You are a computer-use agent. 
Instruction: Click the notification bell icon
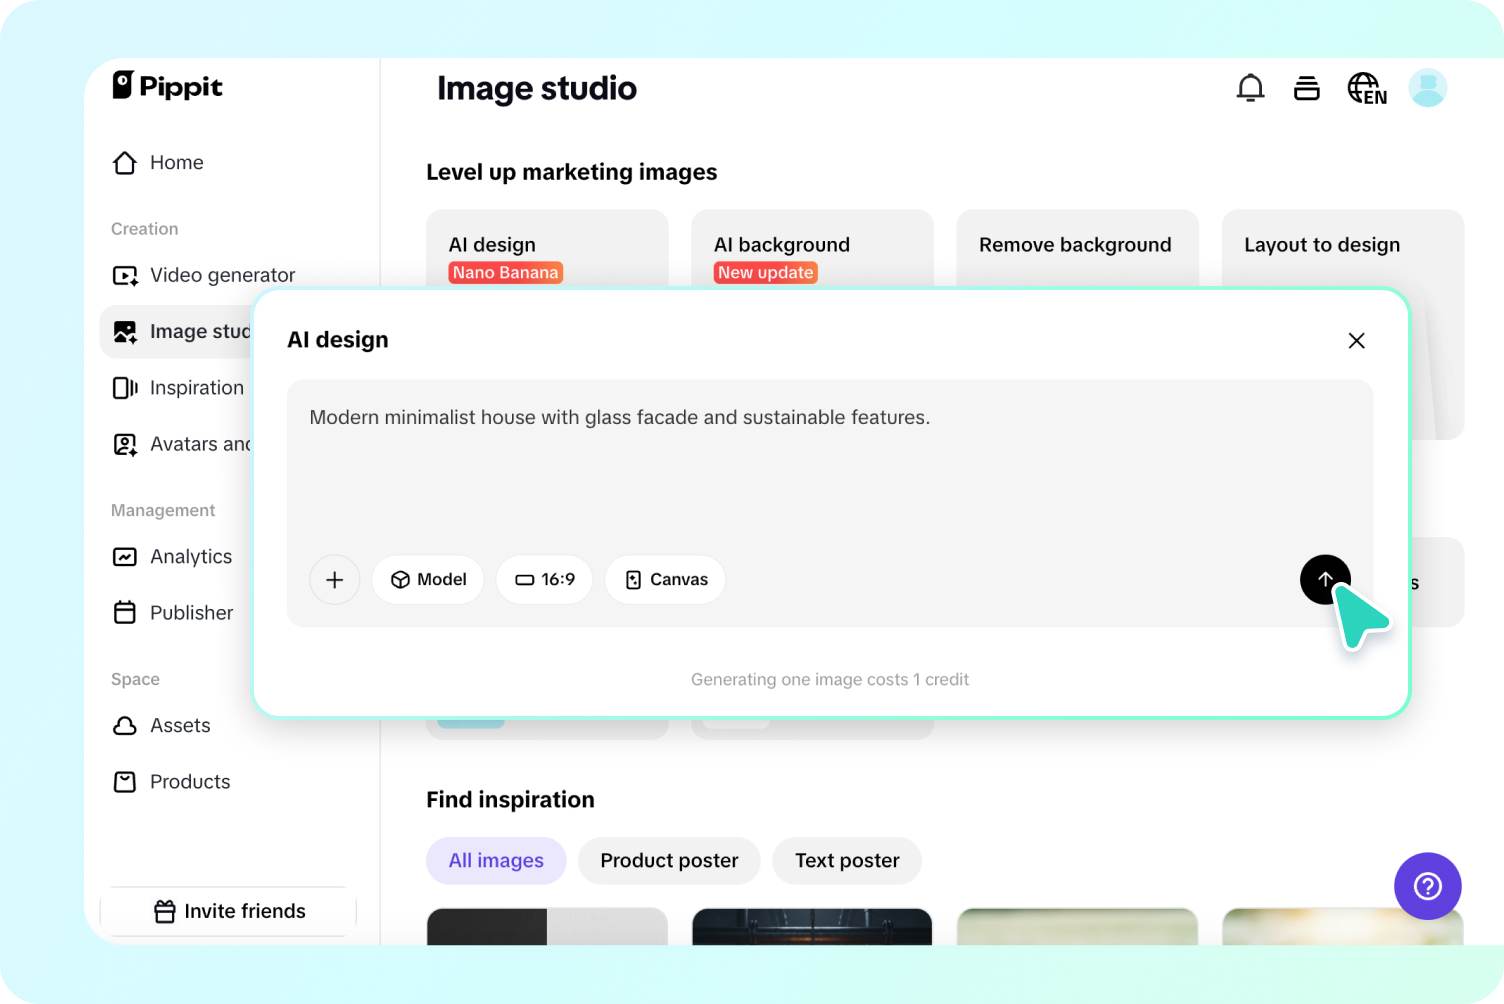[1250, 88]
